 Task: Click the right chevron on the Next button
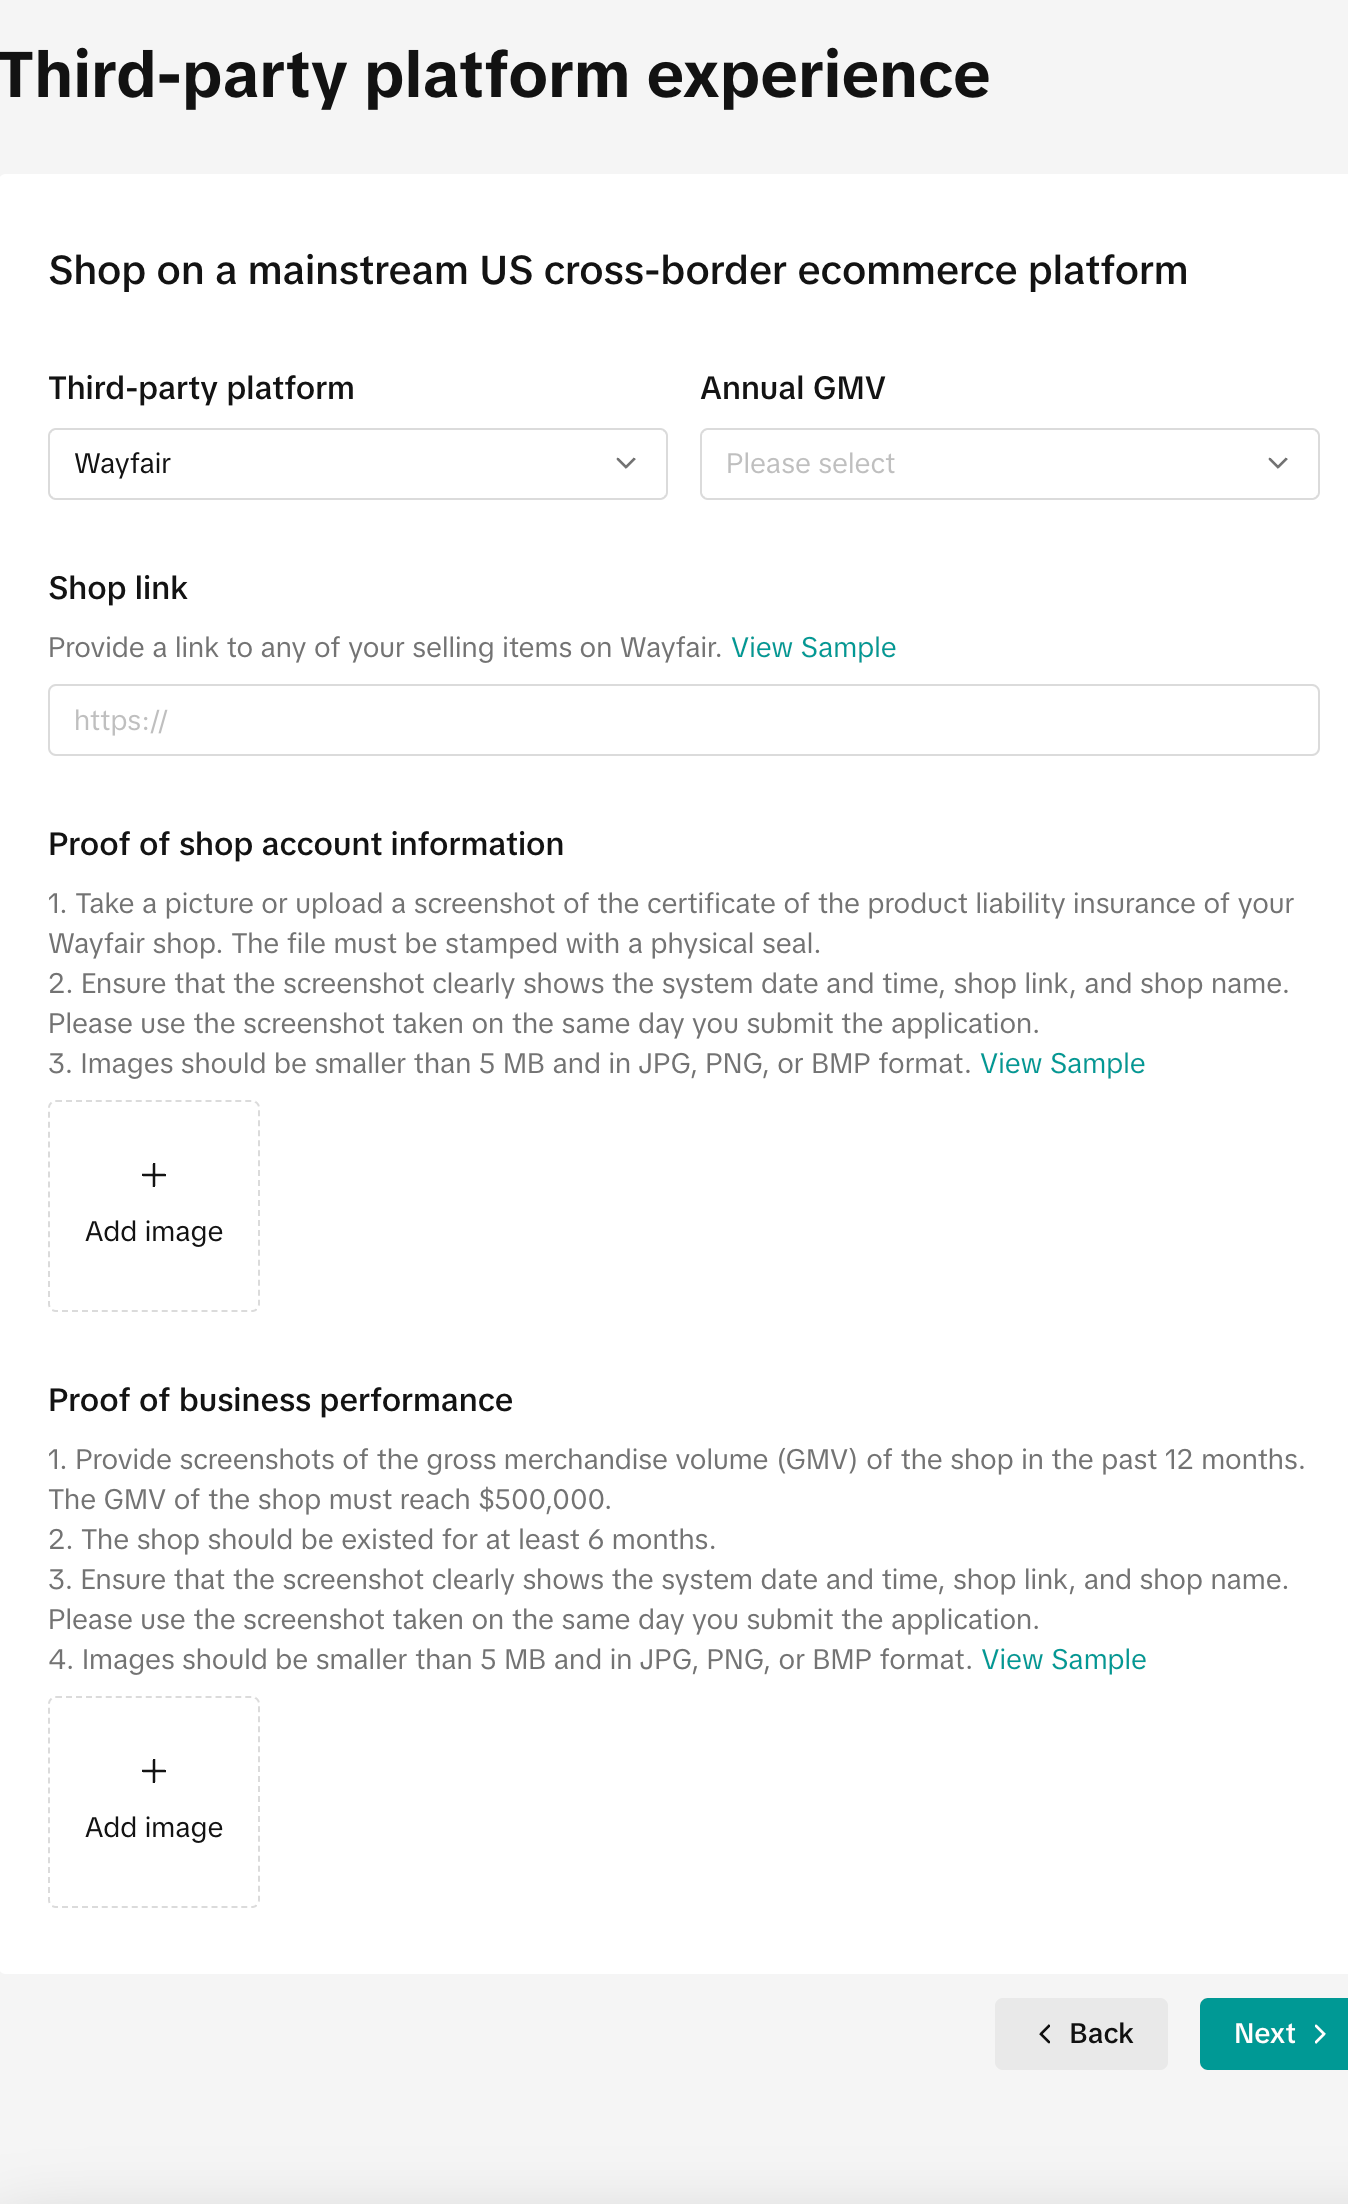pos(1320,2034)
